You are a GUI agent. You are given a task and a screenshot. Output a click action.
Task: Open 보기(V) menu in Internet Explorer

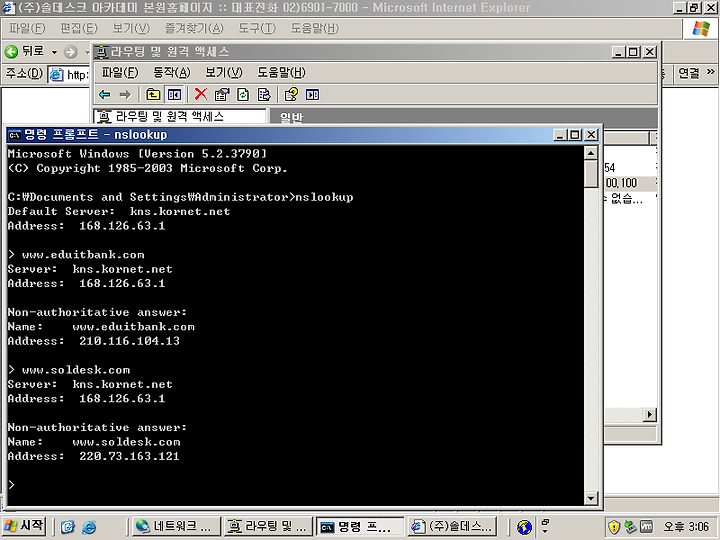click(x=131, y=28)
